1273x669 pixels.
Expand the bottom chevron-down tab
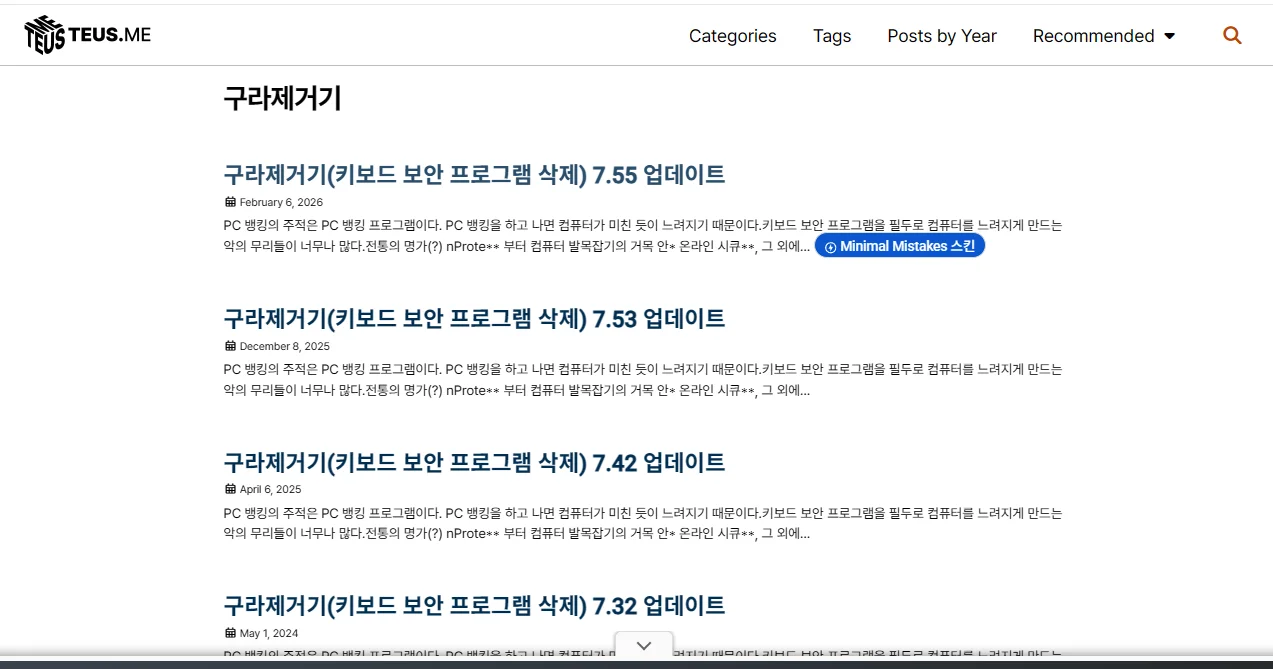point(644,646)
